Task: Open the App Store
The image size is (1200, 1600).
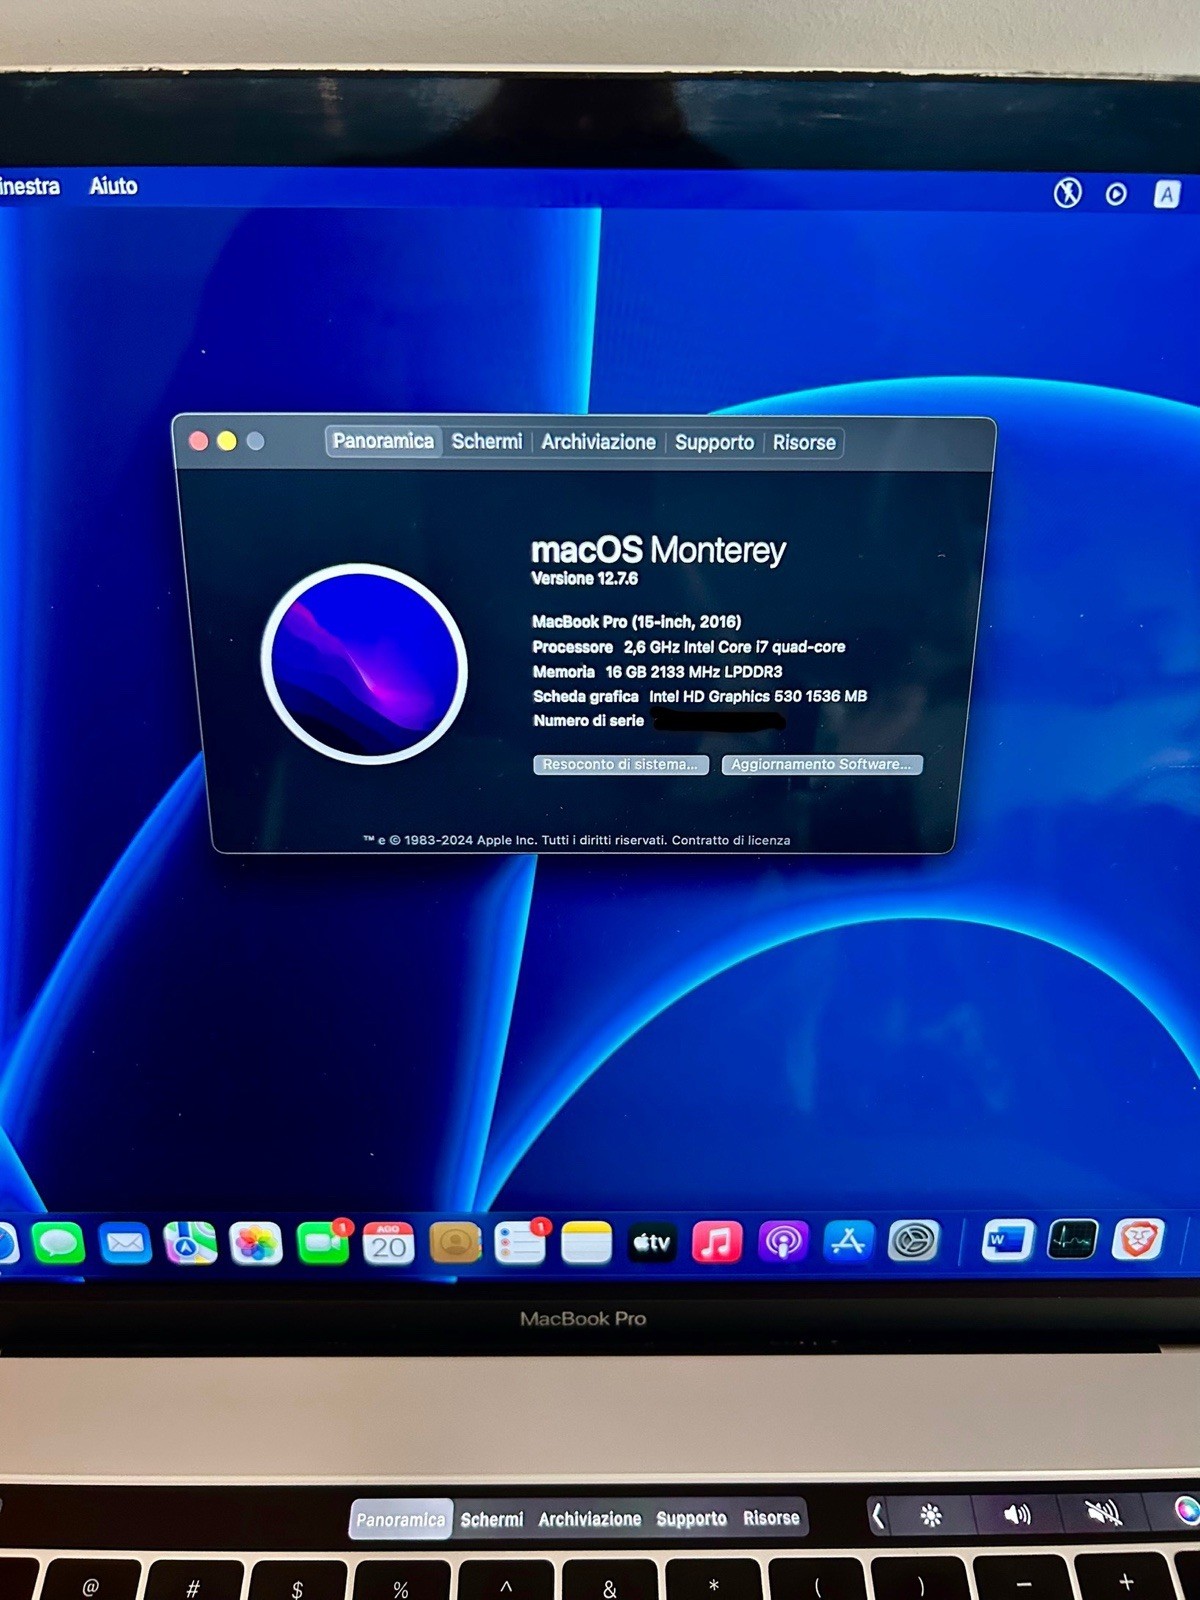Action: click(848, 1241)
